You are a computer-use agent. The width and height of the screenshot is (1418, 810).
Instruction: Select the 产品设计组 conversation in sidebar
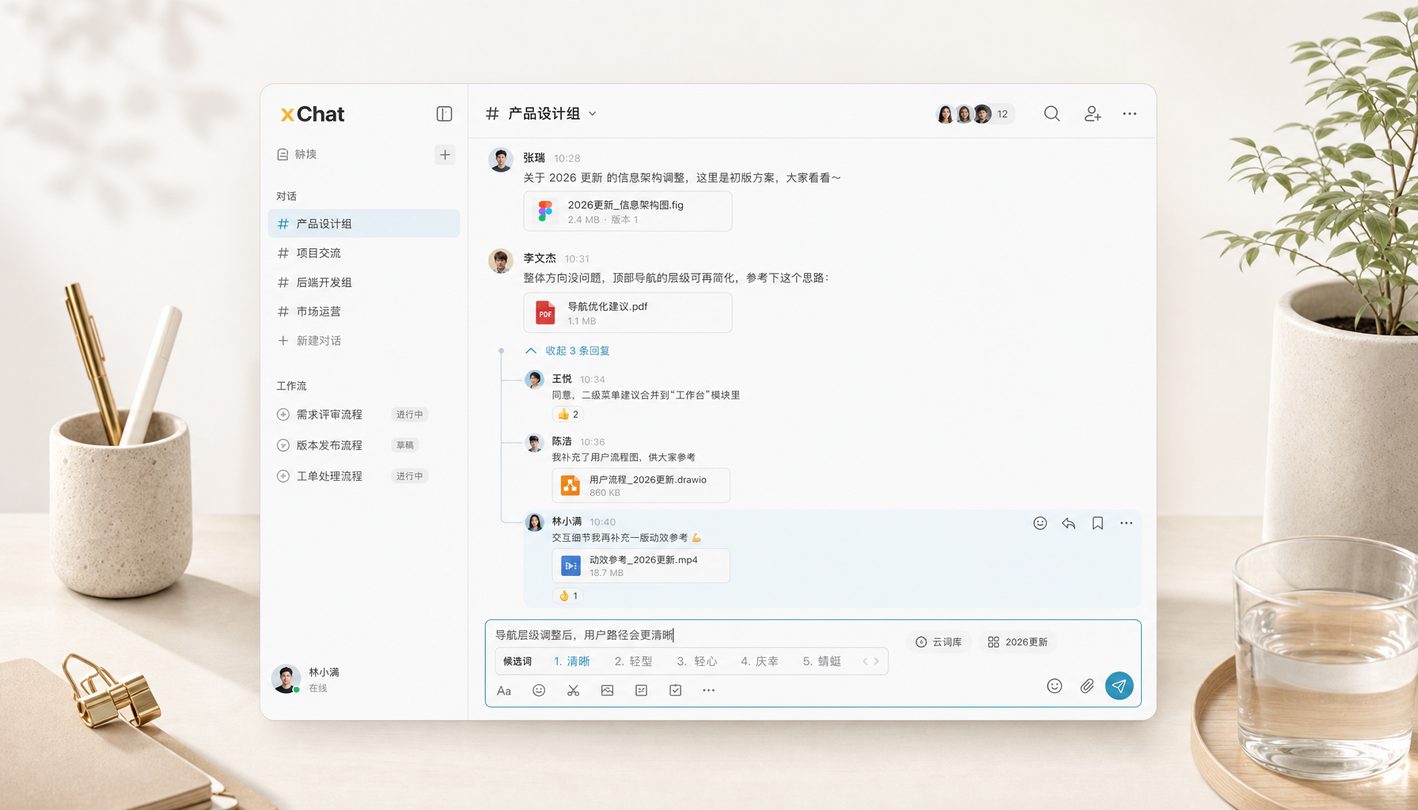[364, 224]
